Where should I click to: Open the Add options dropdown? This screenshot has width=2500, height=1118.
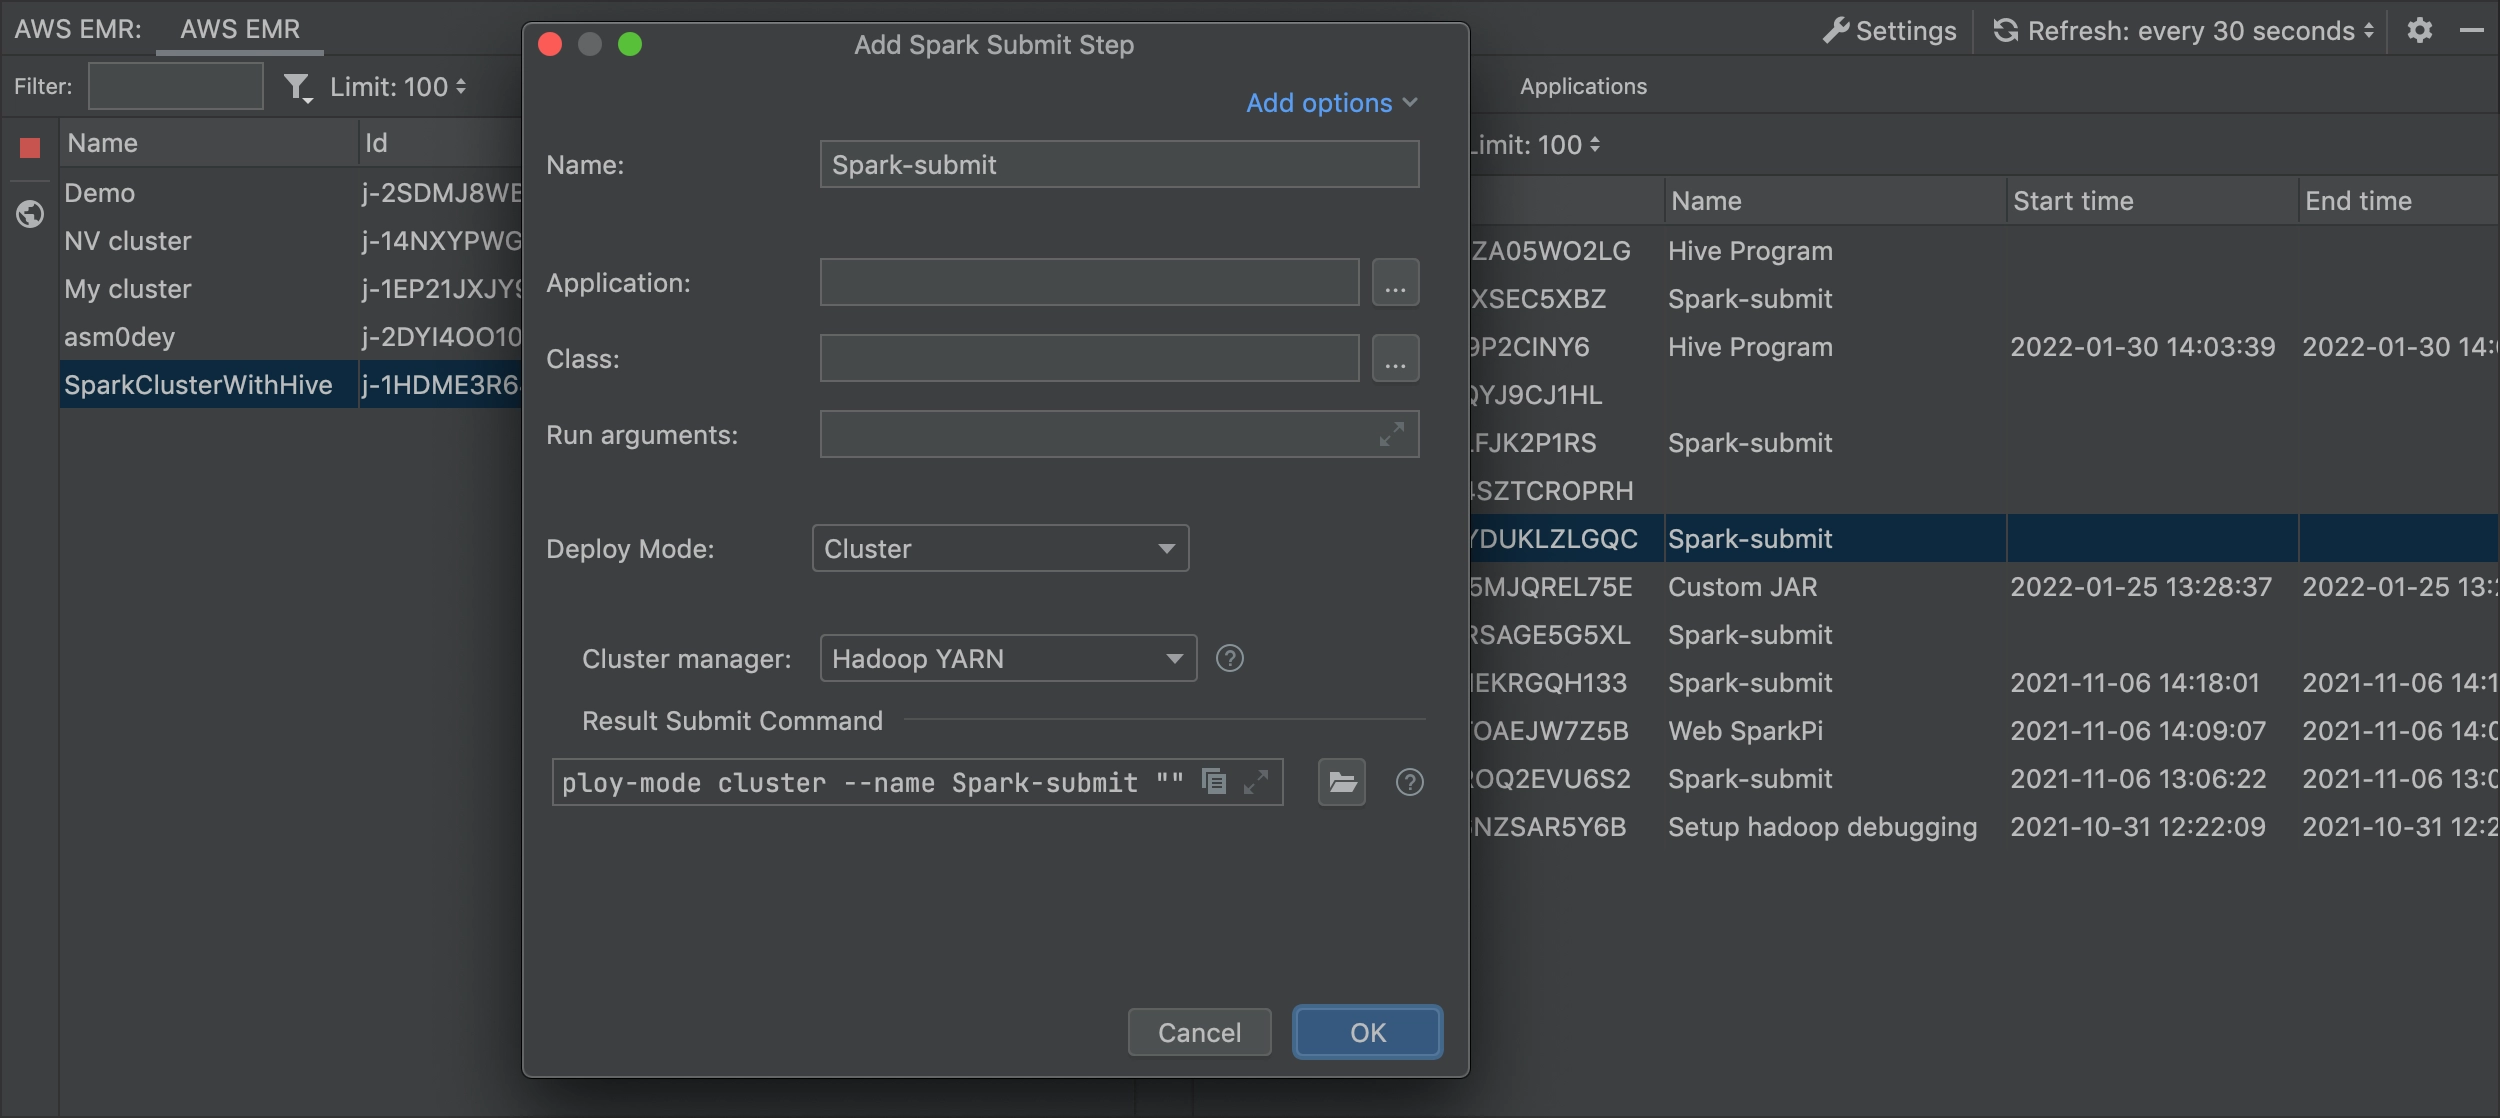point(1331,103)
